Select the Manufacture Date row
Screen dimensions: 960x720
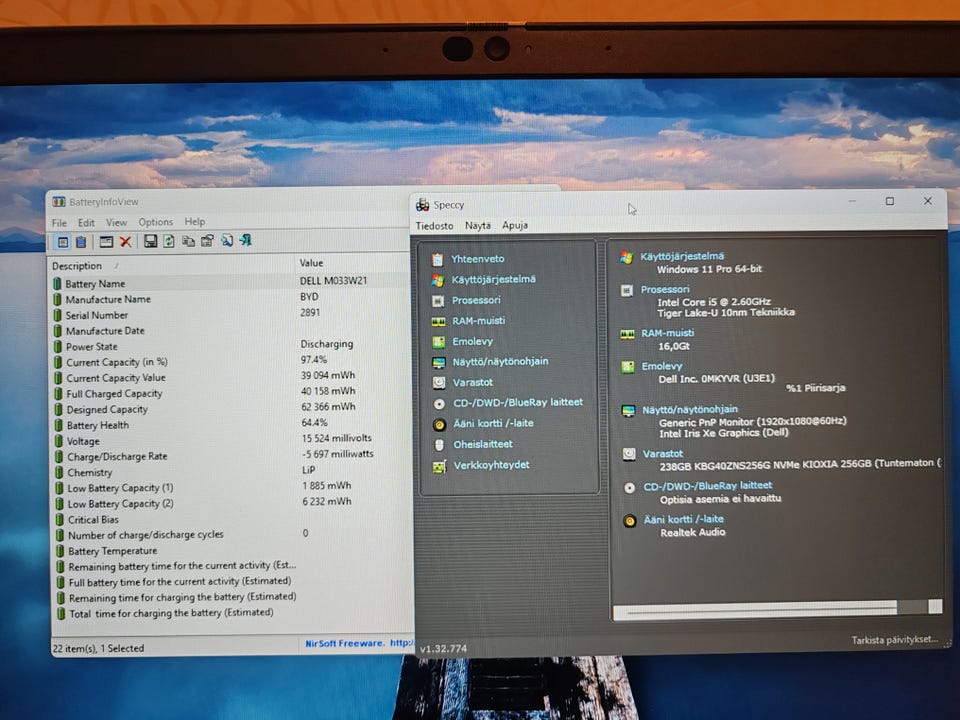pos(230,331)
